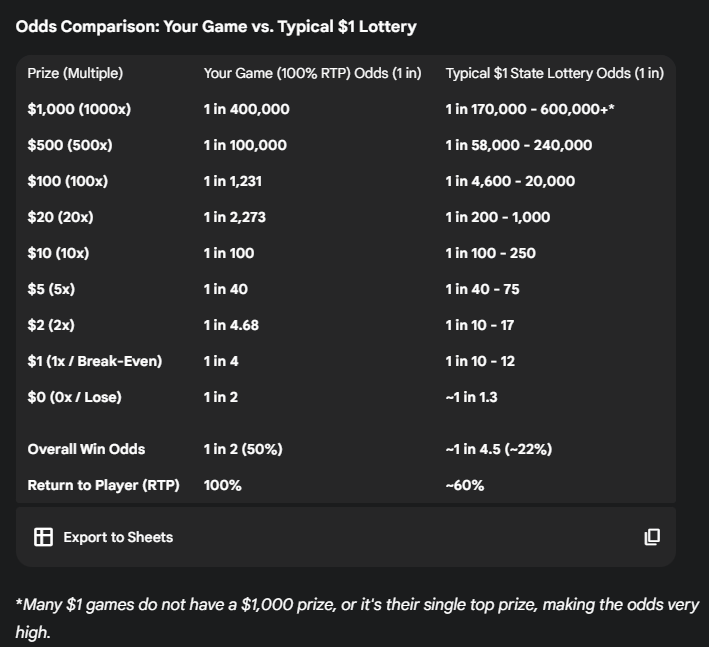The height and width of the screenshot is (647, 709).
Task: Click the Export to Sheets table icon
Action: pos(43,537)
